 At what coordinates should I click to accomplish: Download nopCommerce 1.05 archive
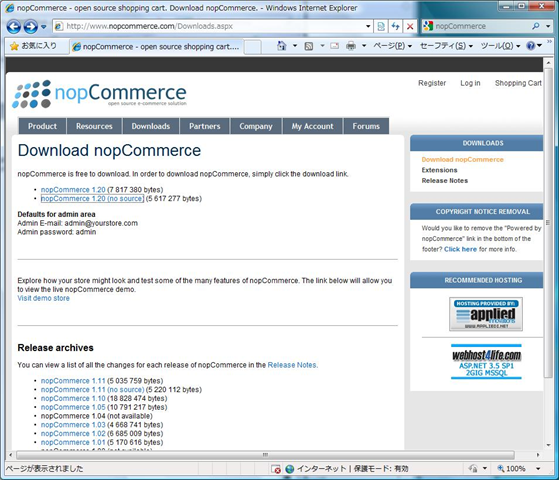click(x=73, y=407)
